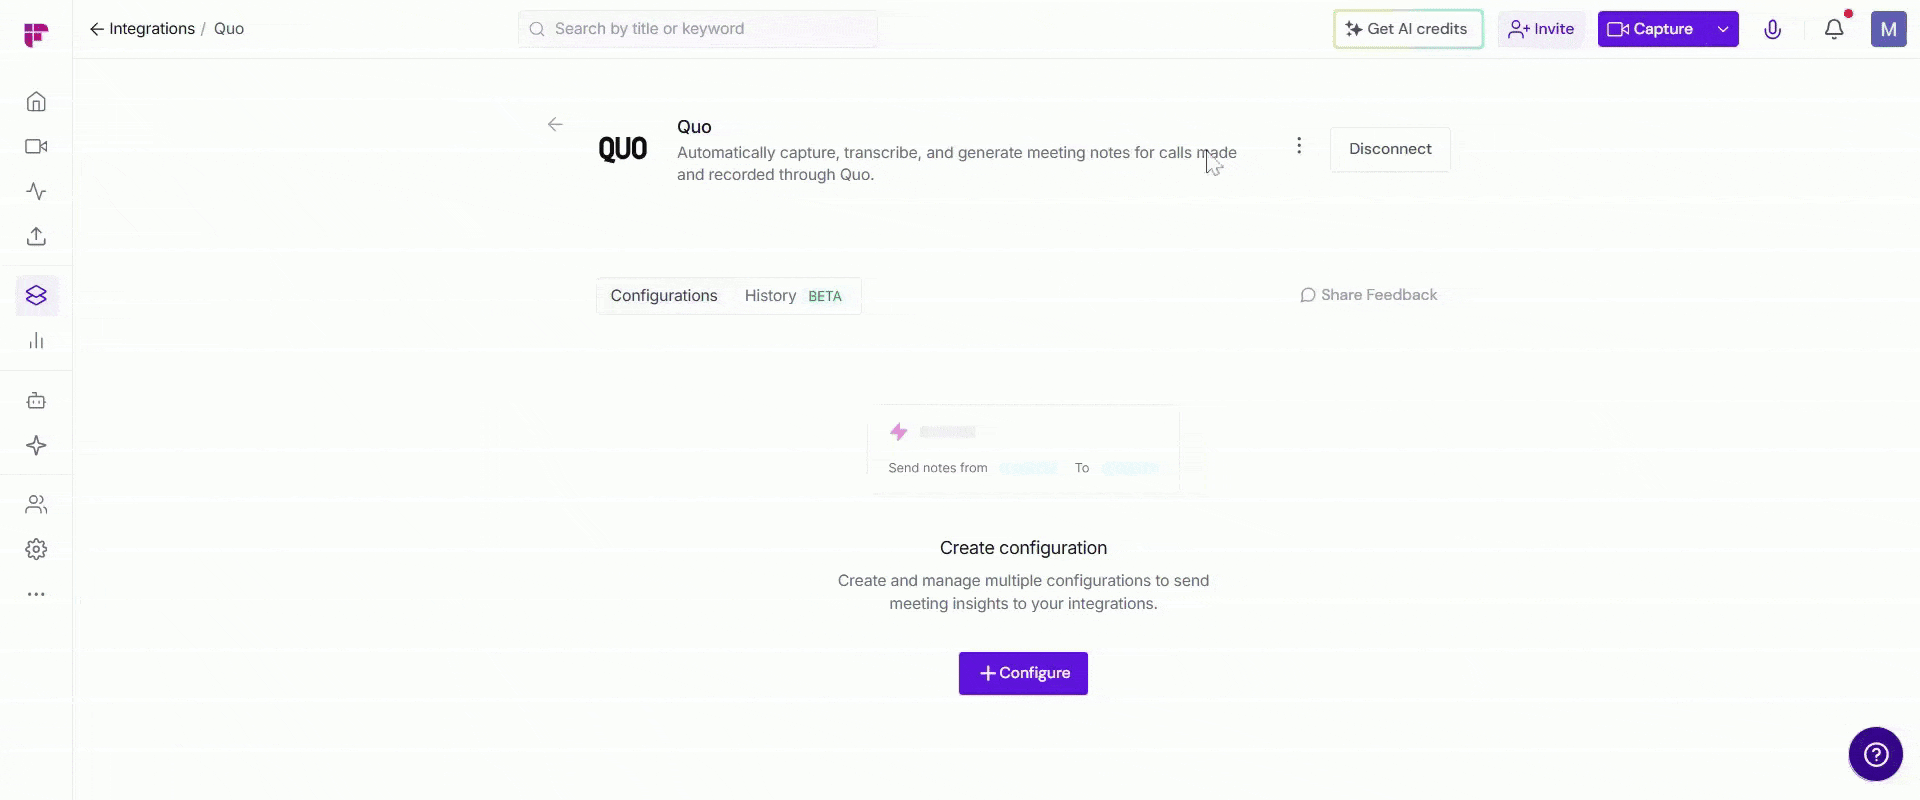Viewport: 1920px width, 800px height.
Task: Open the activity pulse icon in sidebar
Action: point(36,192)
